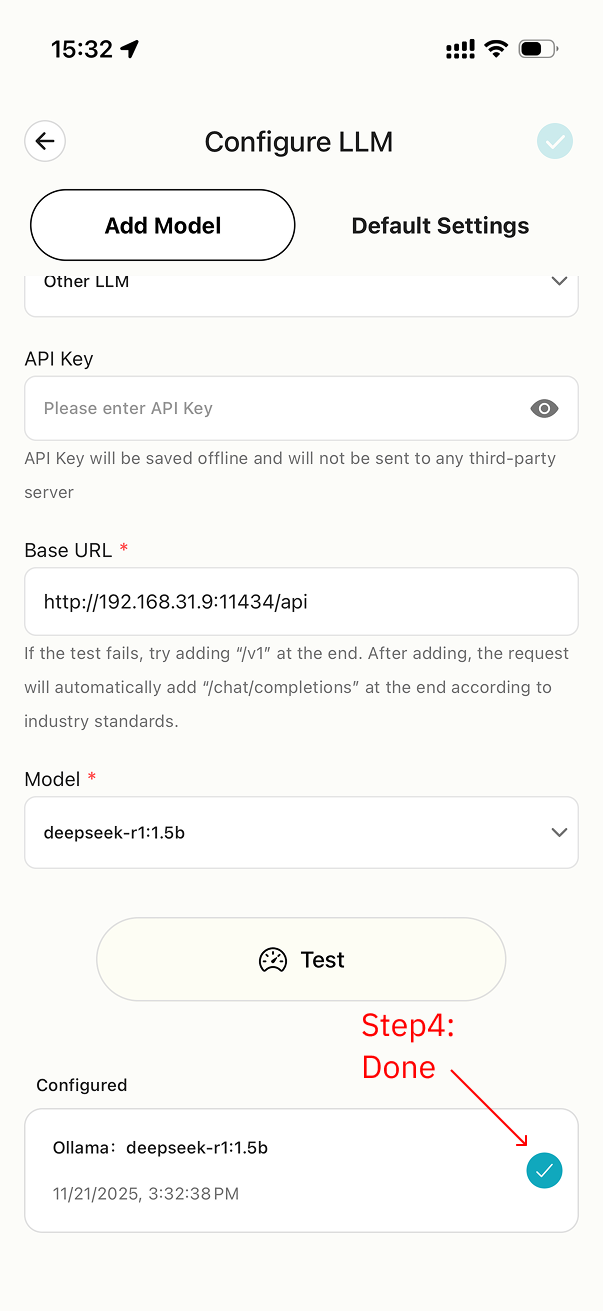The width and height of the screenshot is (603, 1311).
Task: Focus the API Key input field
Action: coord(280,408)
